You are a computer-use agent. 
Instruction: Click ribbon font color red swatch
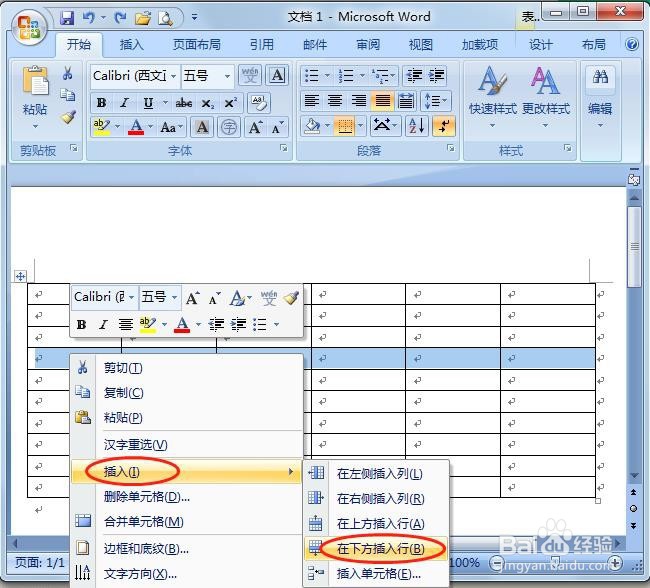[x=136, y=127]
